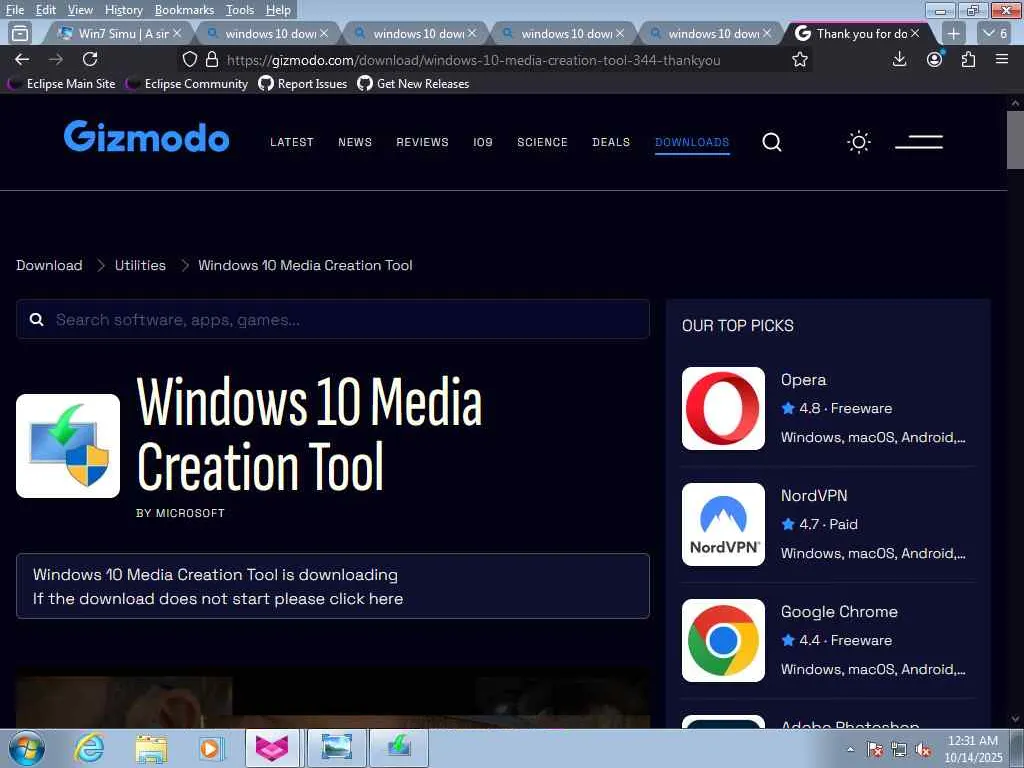Click the Gizmodo logo
This screenshot has height=768, width=1024.
coord(146,136)
